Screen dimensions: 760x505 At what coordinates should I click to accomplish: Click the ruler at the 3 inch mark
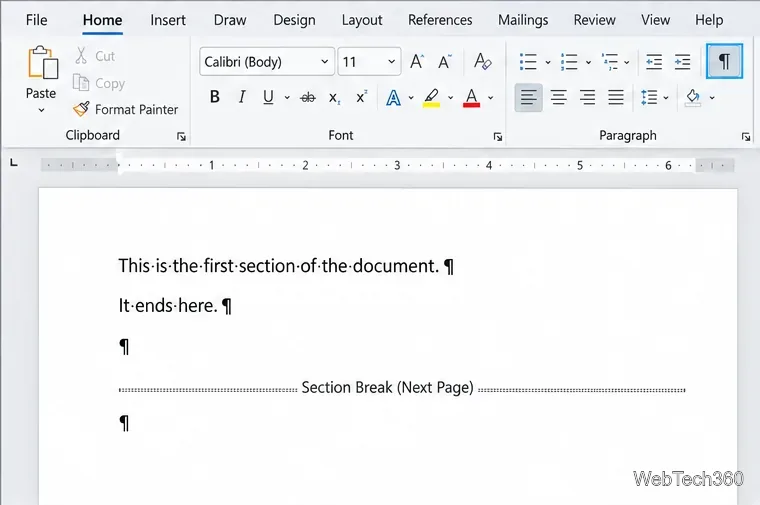click(397, 165)
